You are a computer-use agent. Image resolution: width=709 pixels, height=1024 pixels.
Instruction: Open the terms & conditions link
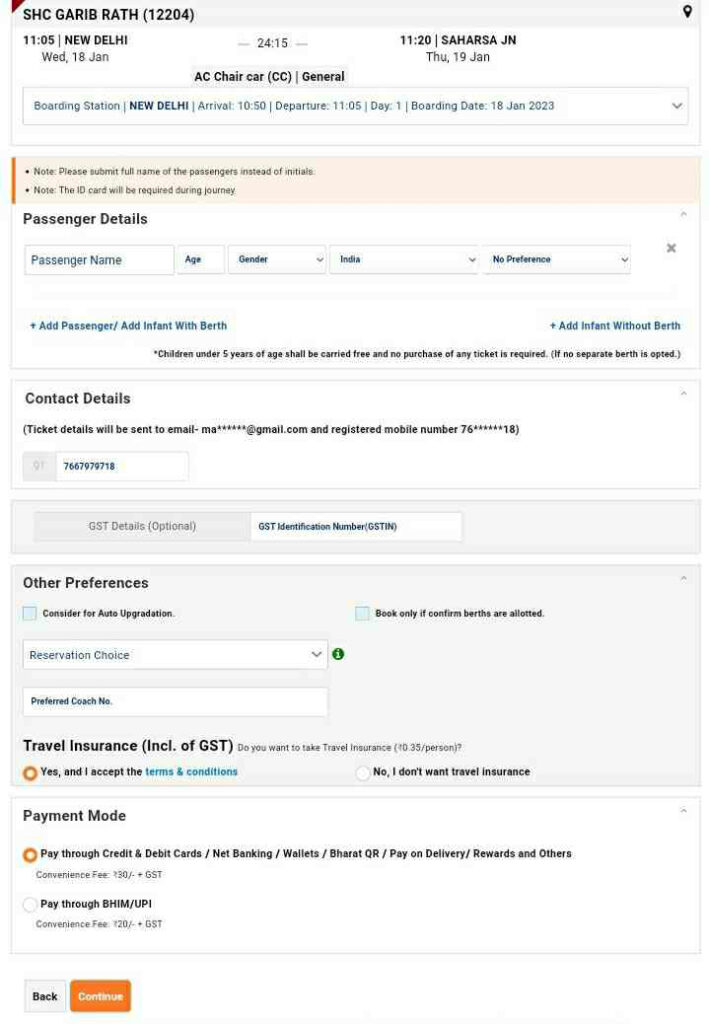click(x=191, y=772)
